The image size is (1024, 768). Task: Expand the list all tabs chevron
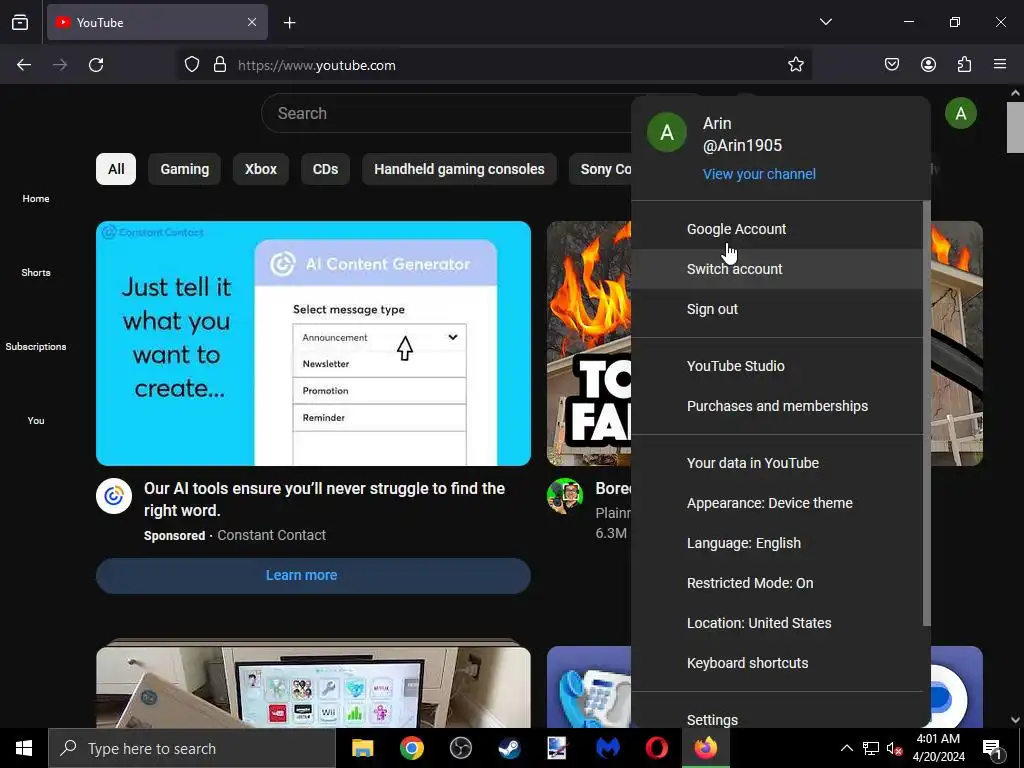(x=825, y=22)
